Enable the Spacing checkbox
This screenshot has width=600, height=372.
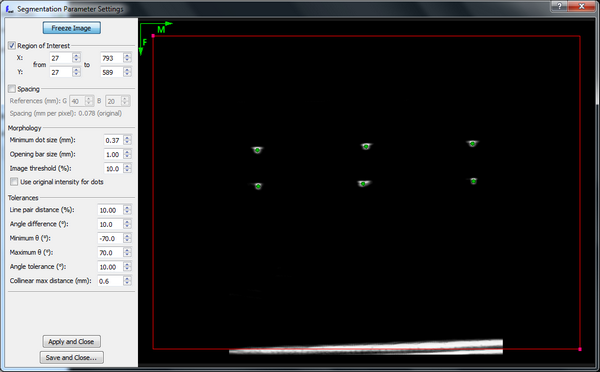[12, 89]
